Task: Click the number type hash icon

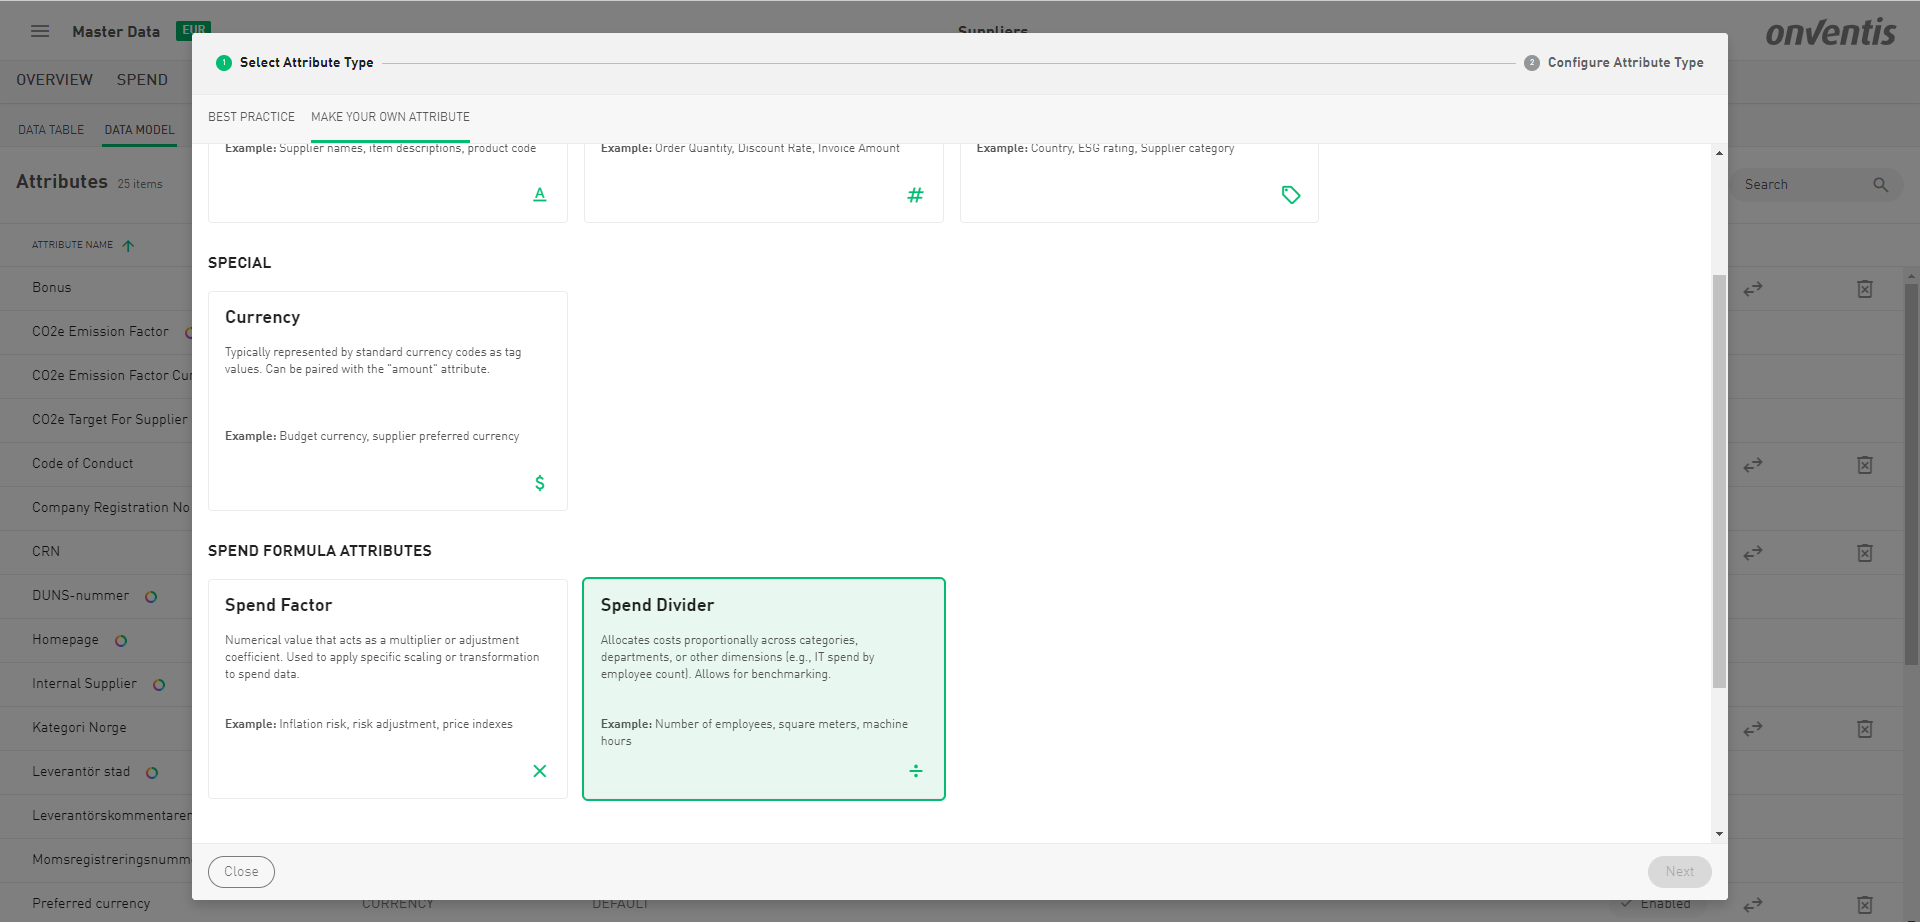Action: tap(915, 195)
